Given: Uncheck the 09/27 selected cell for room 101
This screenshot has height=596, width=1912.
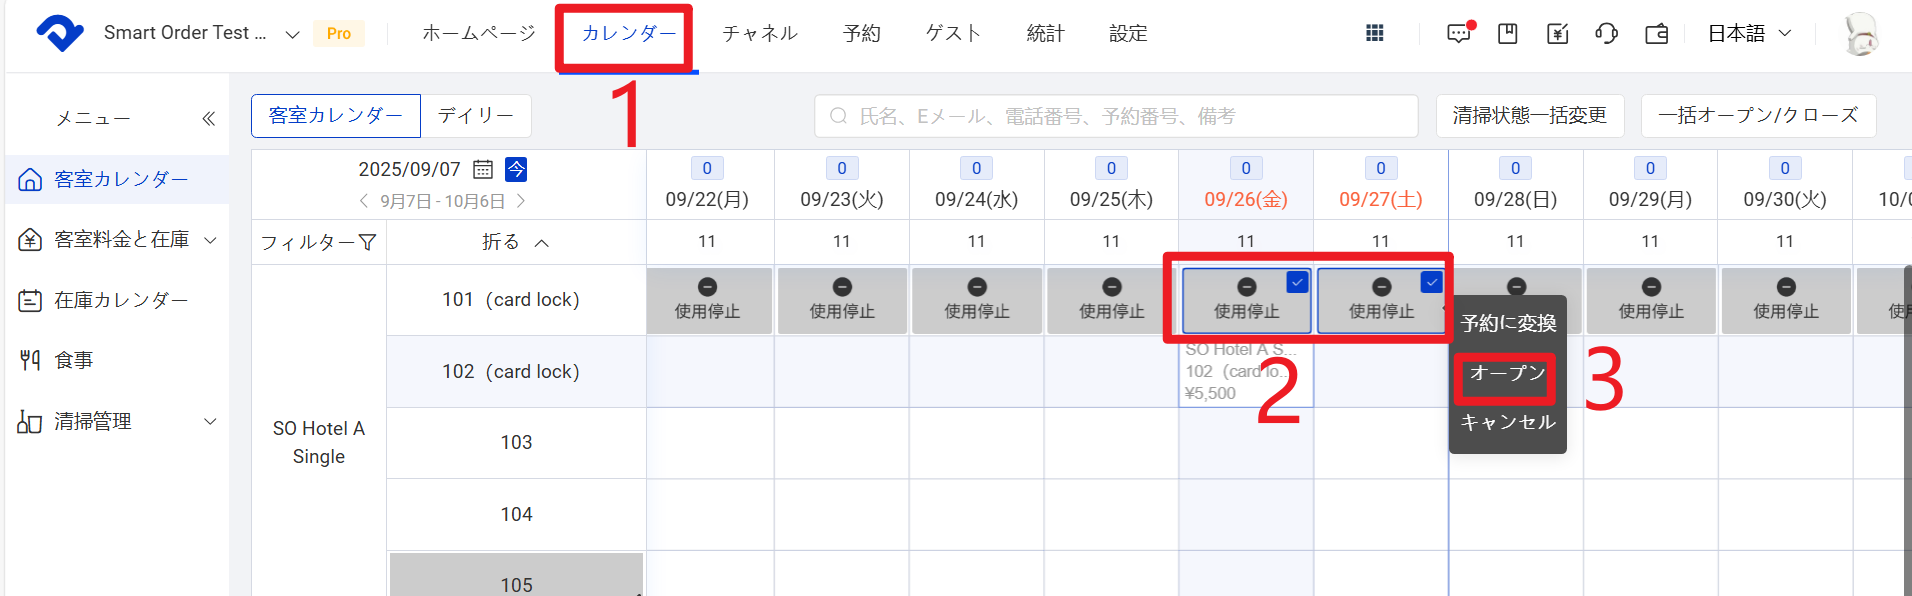Looking at the screenshot, I should click(1431, 282).
